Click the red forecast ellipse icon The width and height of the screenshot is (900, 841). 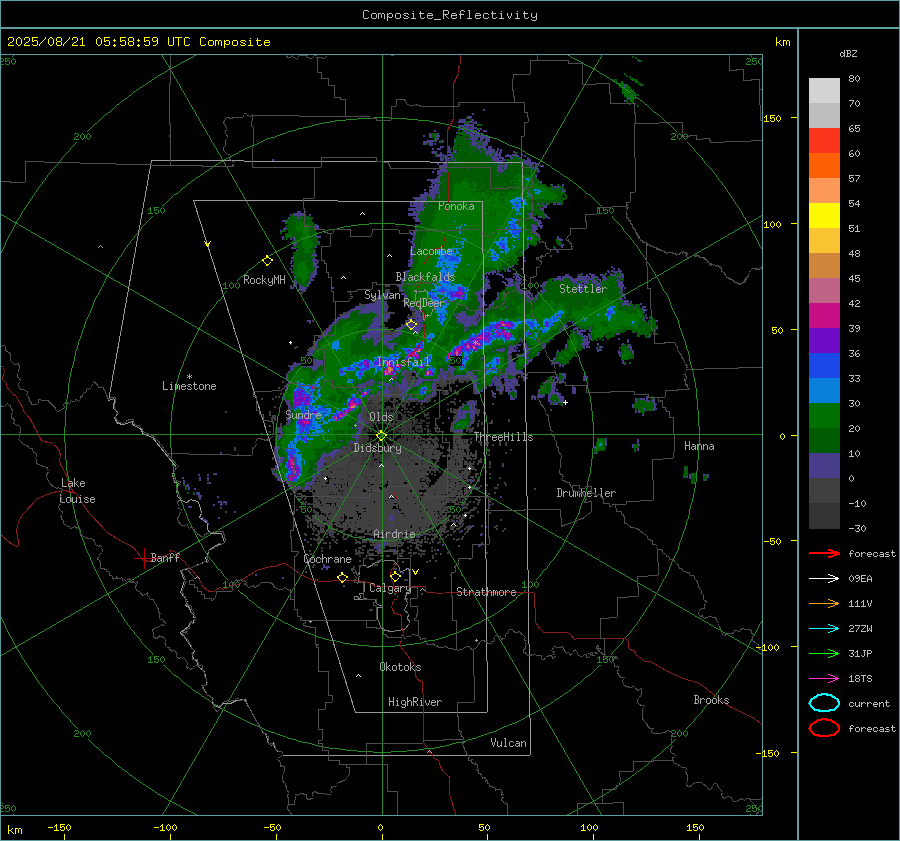pos(824,728)
